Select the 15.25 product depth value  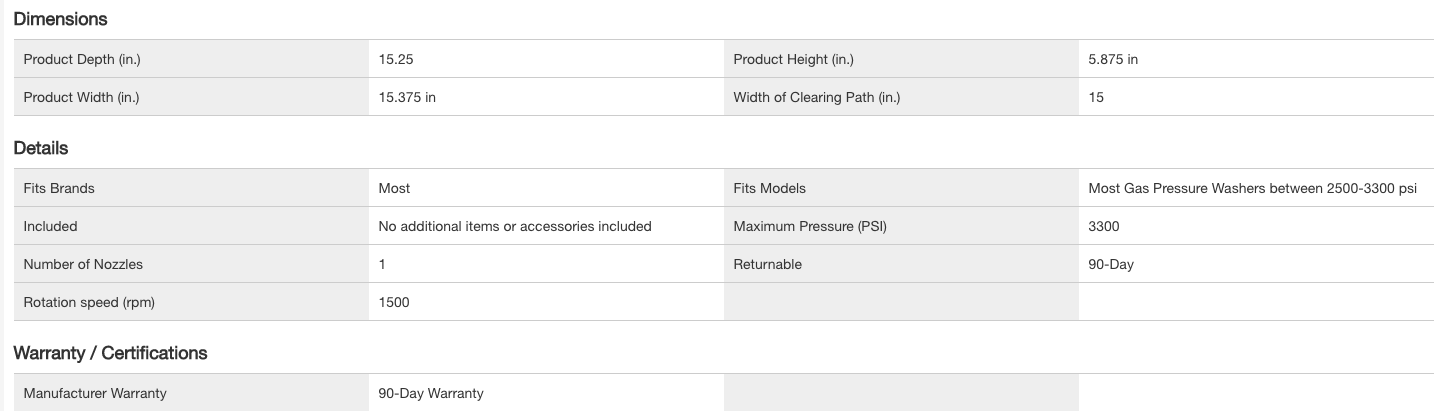(x=396, y=59)
